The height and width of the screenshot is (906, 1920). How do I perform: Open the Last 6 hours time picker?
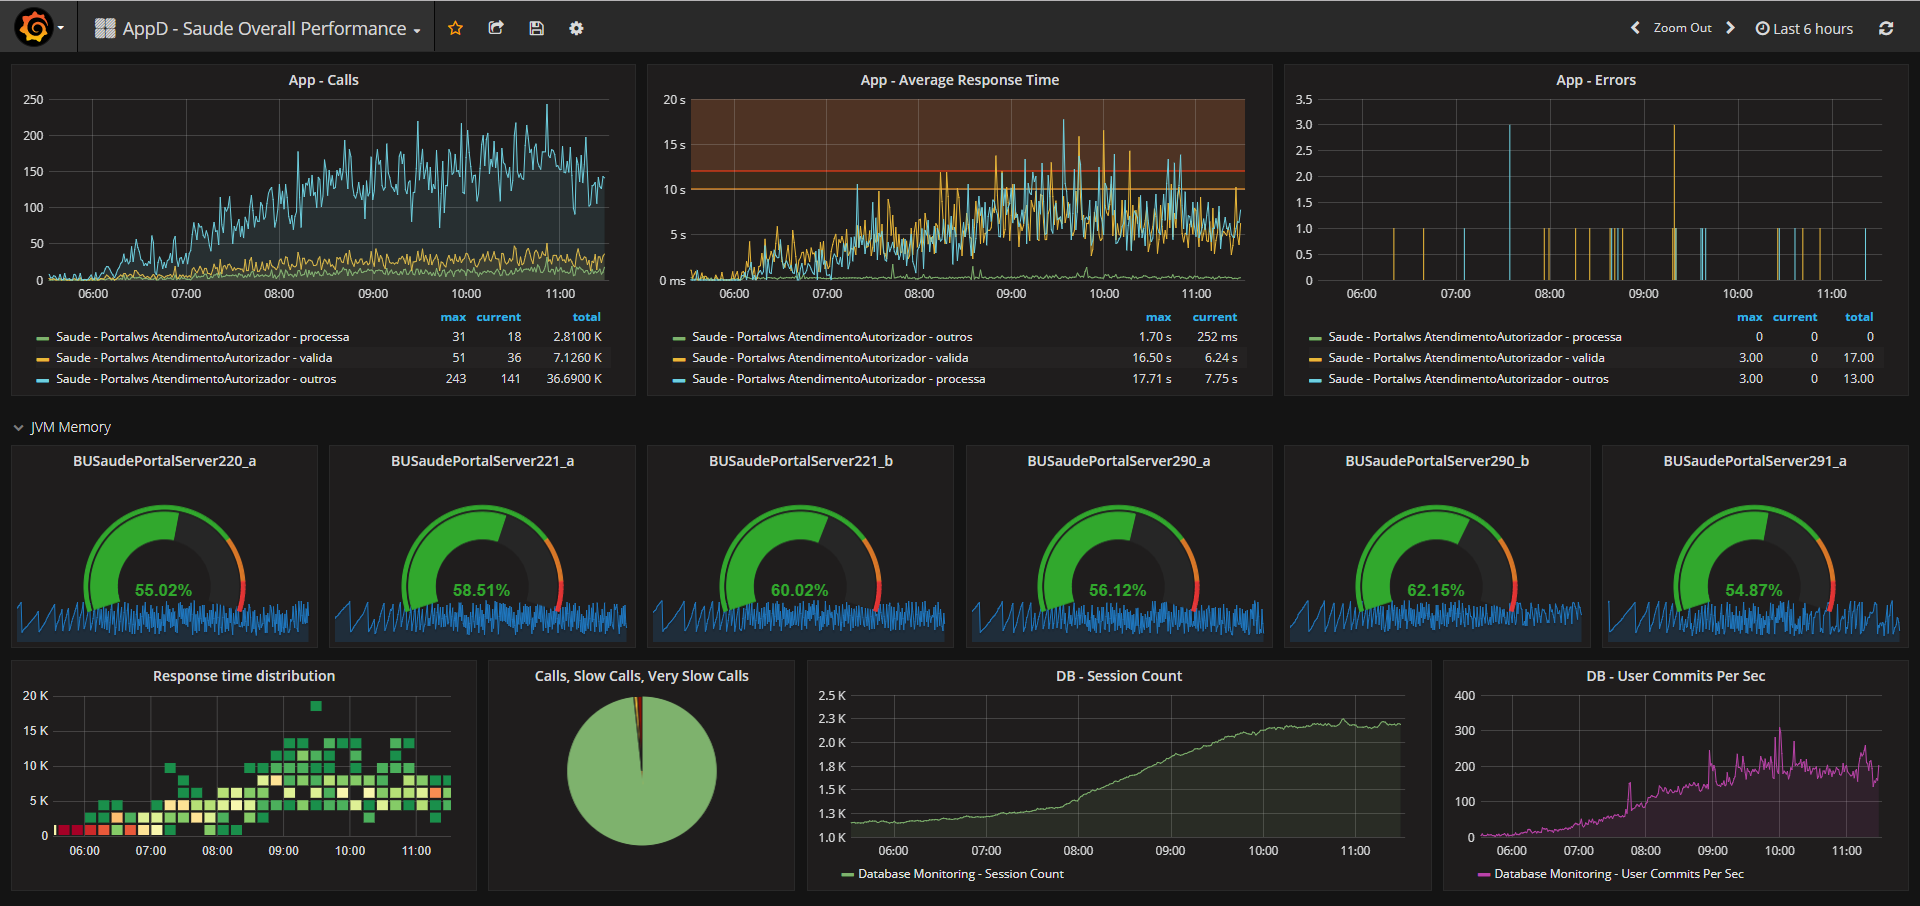coord(1804,28)
